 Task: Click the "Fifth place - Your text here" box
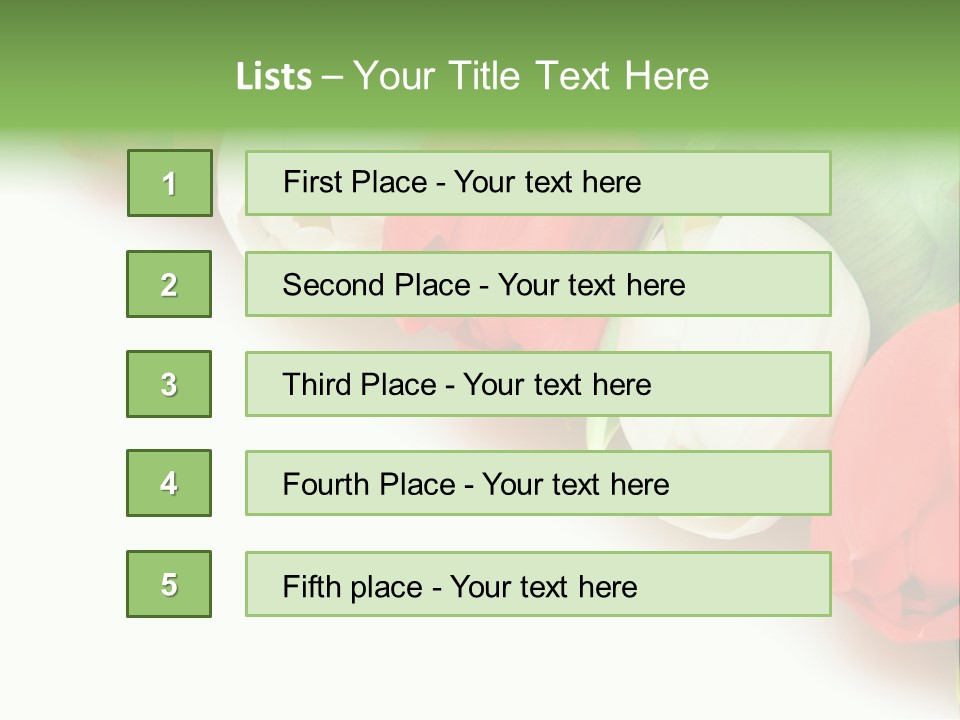coord(538,584)
